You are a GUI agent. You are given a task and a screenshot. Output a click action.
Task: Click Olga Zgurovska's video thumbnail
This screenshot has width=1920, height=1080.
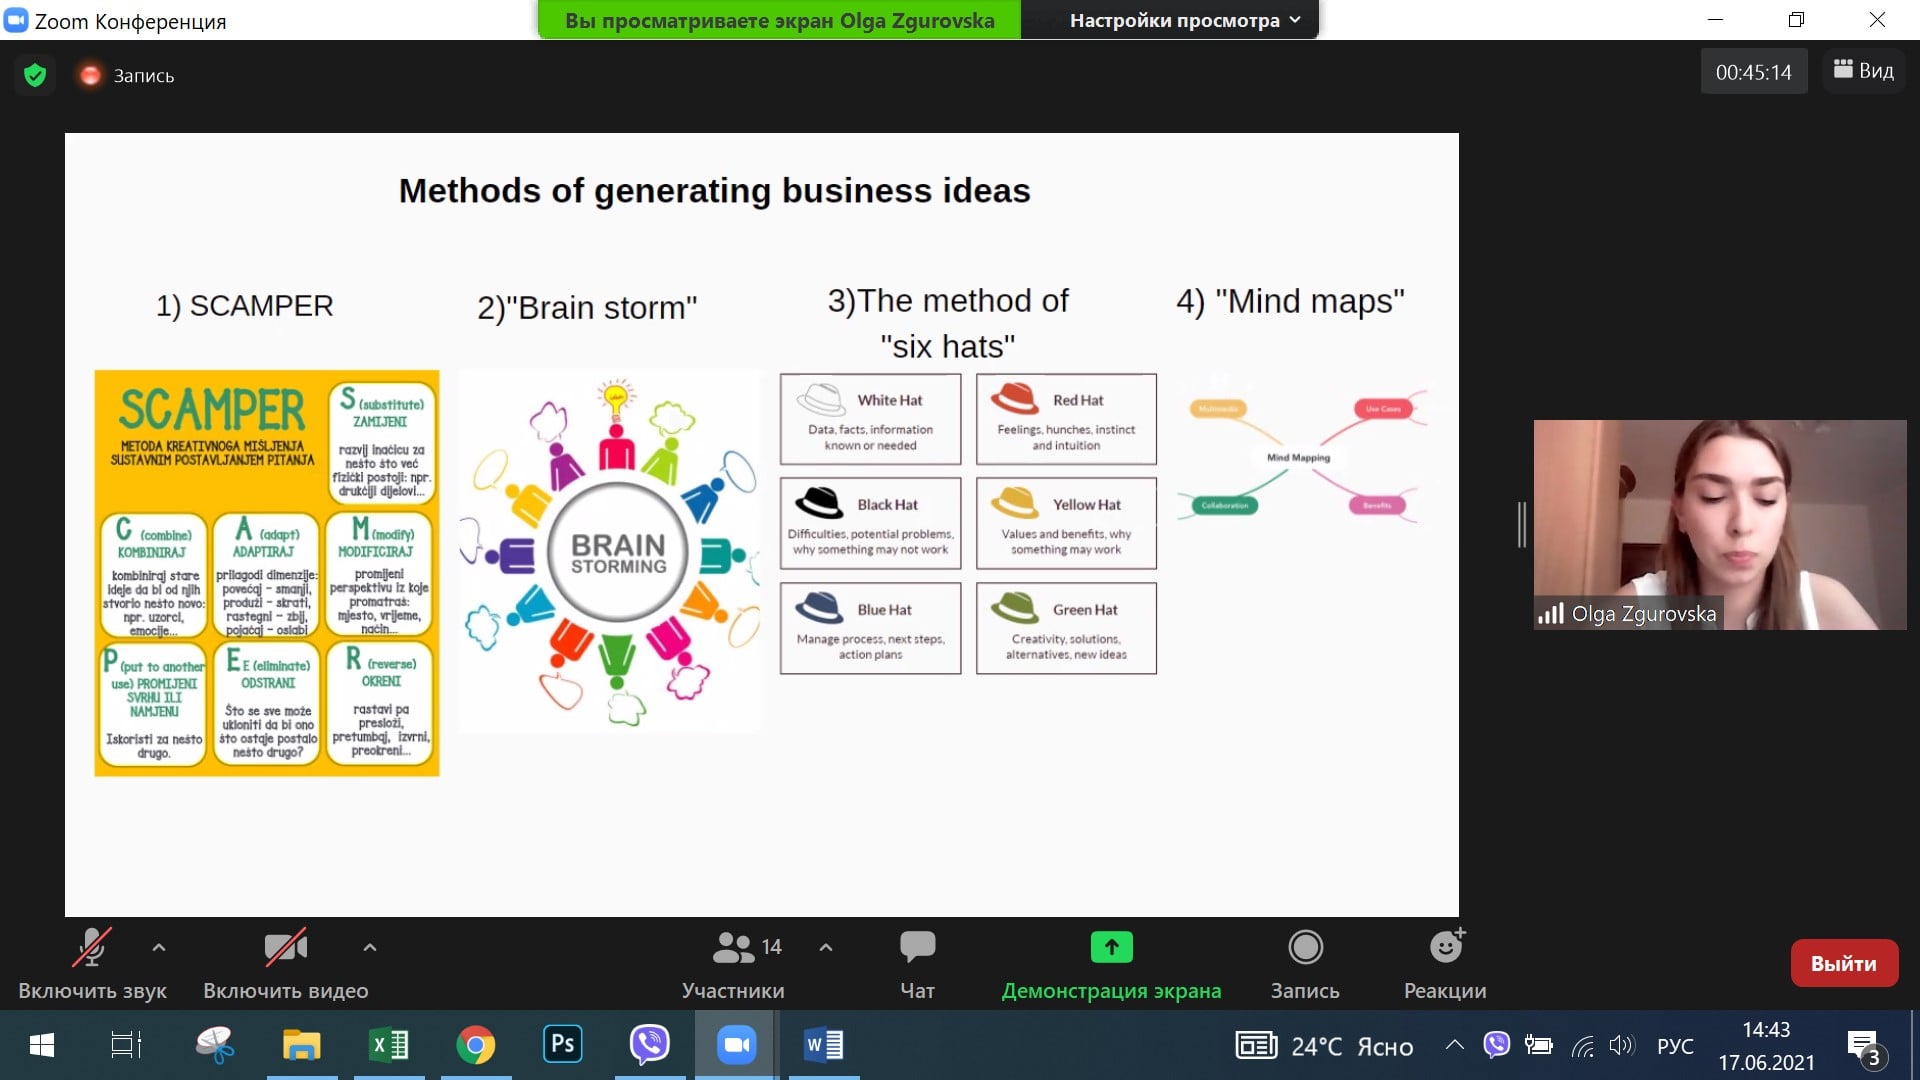click(1719, 524)
